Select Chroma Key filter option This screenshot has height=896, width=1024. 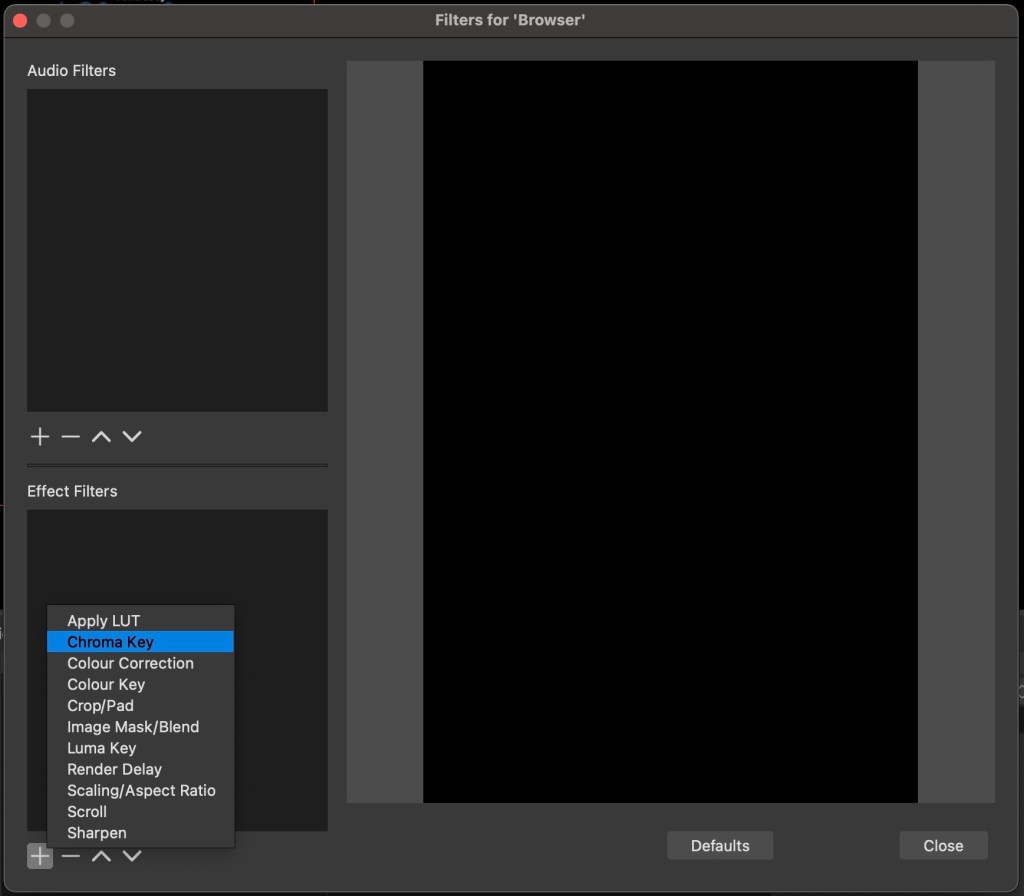[x=110, y=642]
